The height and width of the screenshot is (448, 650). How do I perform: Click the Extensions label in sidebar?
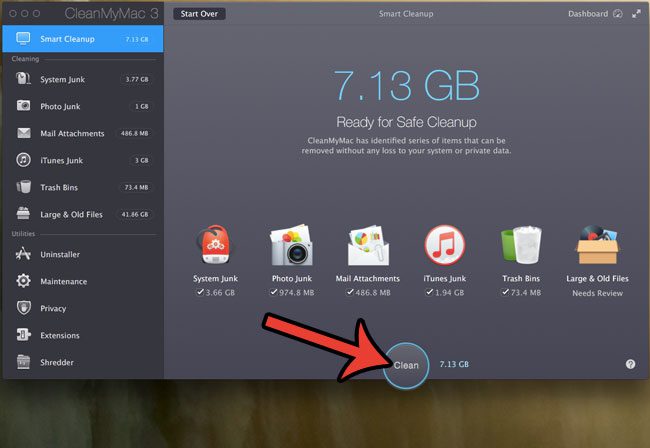pyautogui.click(x=60, y=335)
